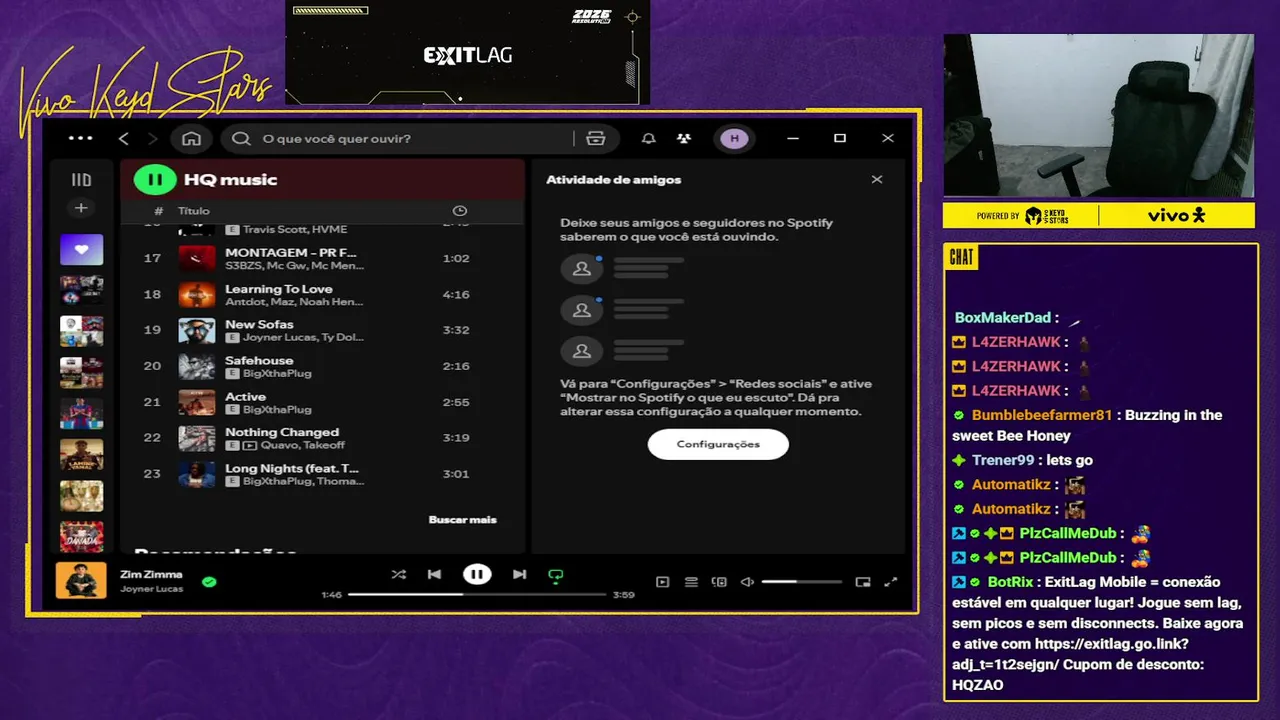This screenshot has height=720, width=1280.
Task: Toggle saved green checkmark for Zim Zimma
Action: [209, 581]
